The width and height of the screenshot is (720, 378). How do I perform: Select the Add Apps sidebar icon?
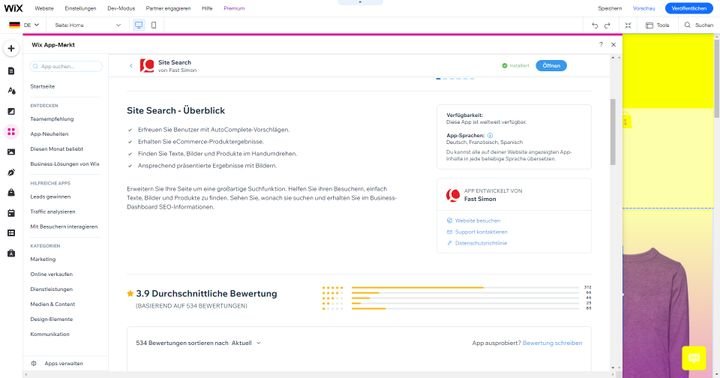tap(11, 132)
